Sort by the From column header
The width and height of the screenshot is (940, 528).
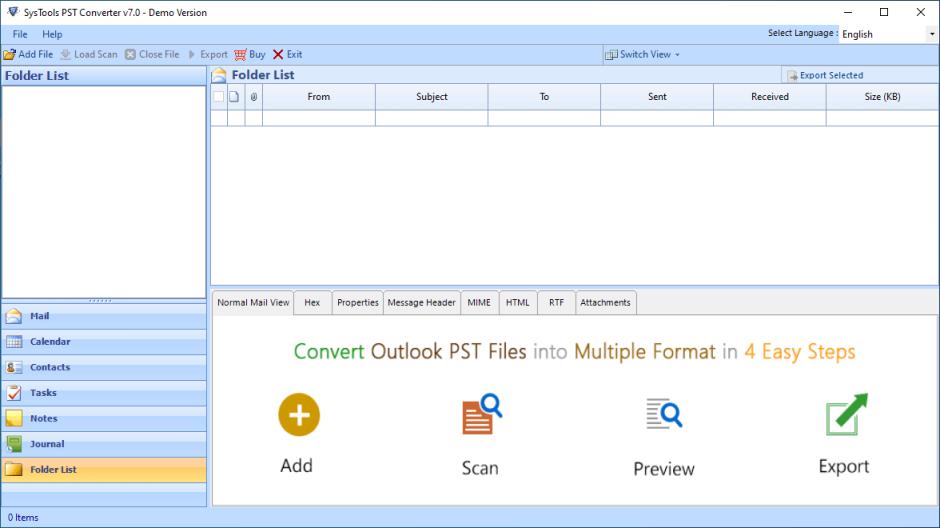point(319,96)
